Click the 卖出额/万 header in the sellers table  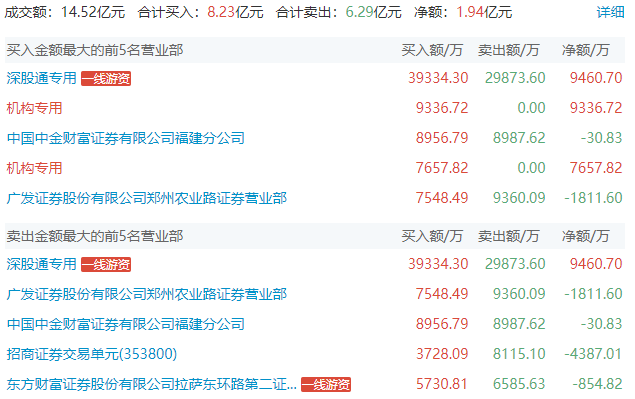point(509,236)
